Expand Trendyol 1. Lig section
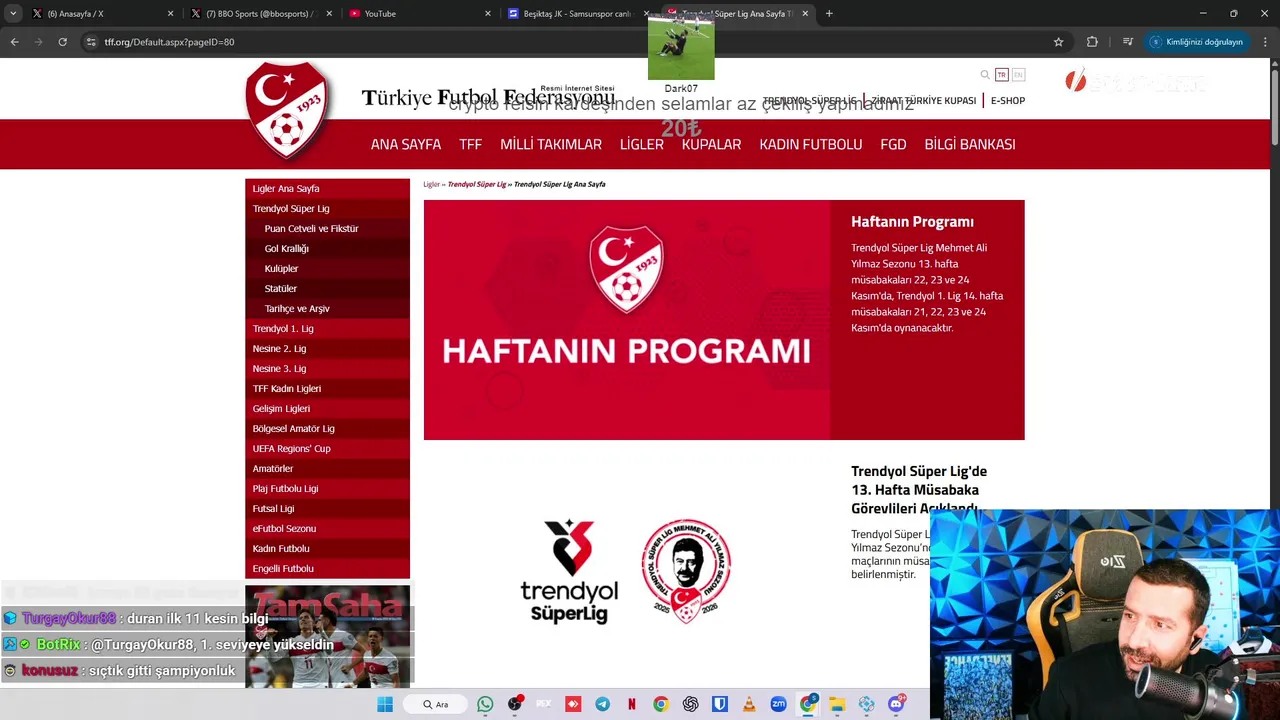Viewport: 1280px width, 720px height. point(327,328)
